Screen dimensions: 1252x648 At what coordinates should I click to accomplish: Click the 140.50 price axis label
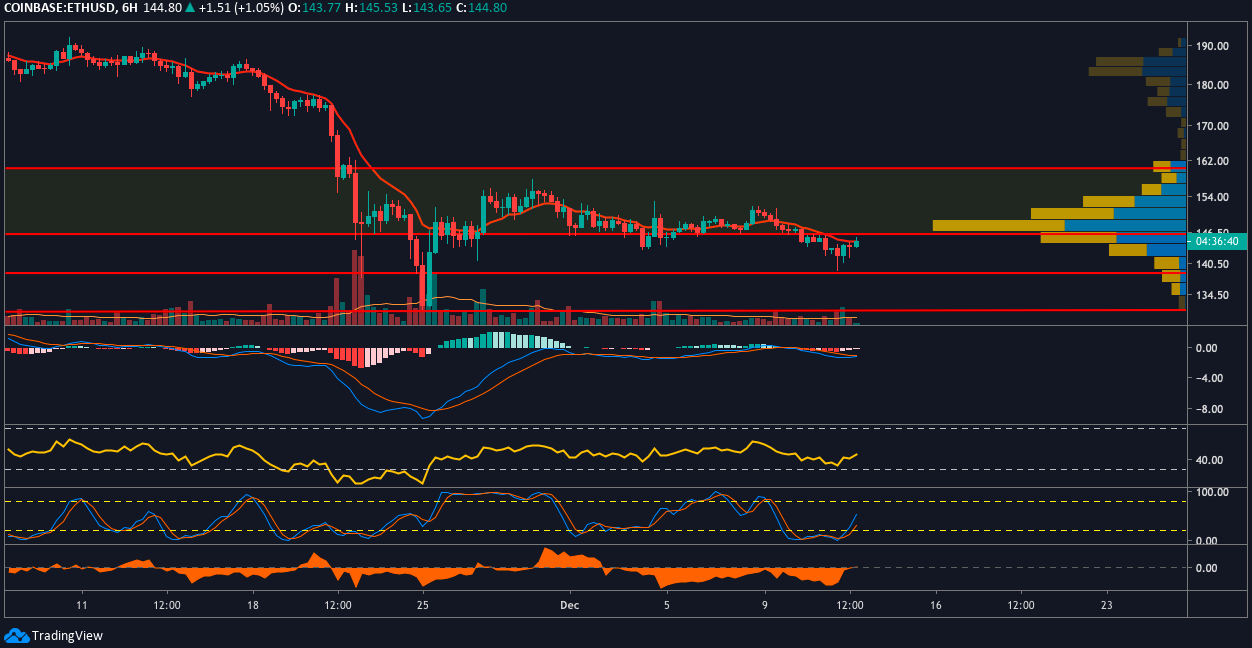1213,264
